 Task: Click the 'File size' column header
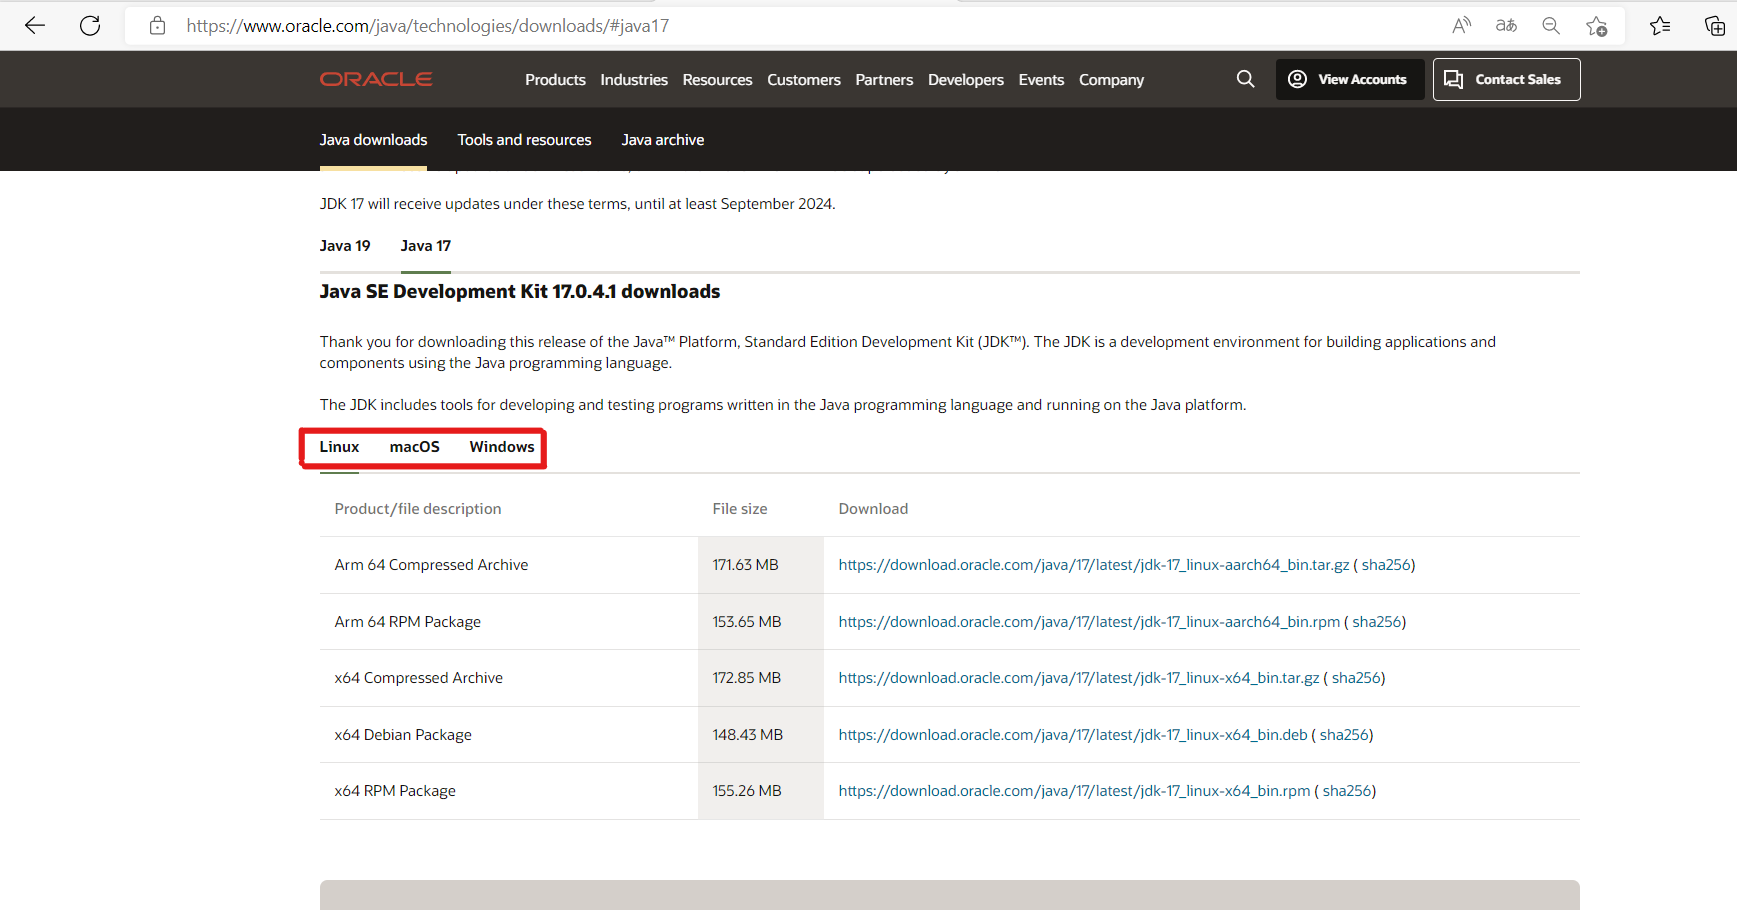[x=739, y=509]
